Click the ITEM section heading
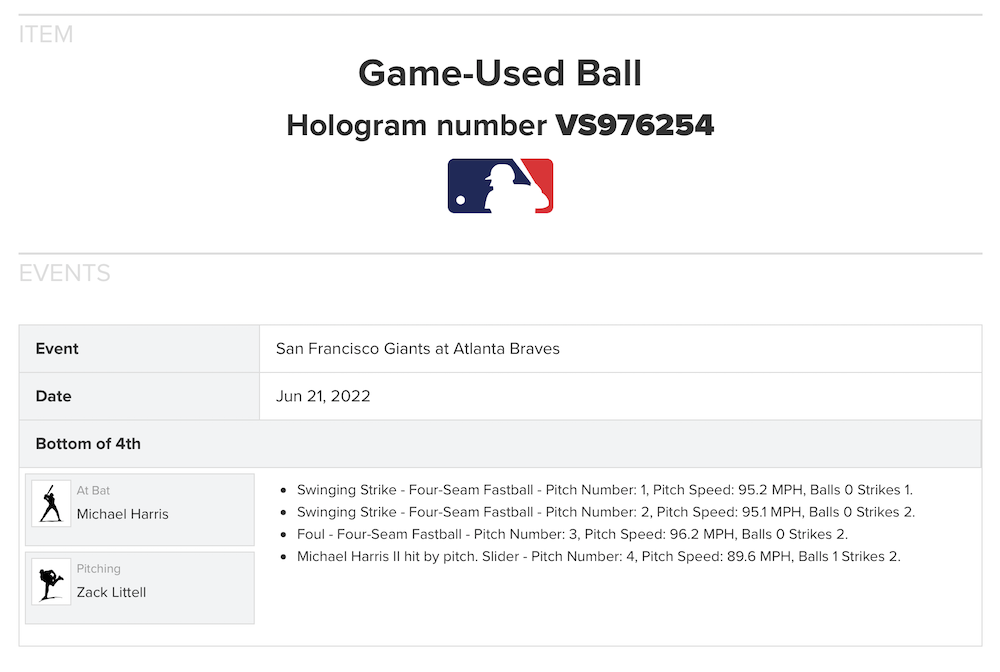1000x672 pixels. click(x=46, y=35)
